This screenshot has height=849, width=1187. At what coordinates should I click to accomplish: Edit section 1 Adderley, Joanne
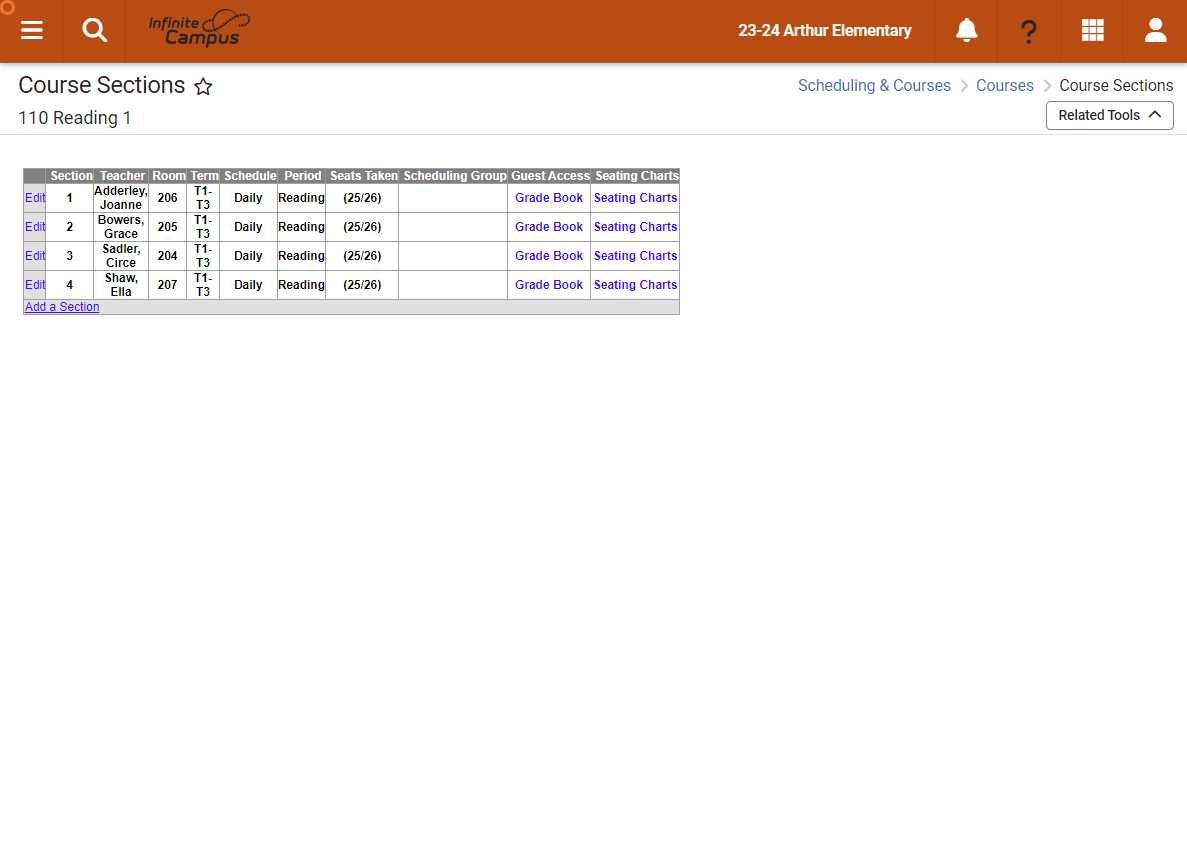tap(35, 197)
